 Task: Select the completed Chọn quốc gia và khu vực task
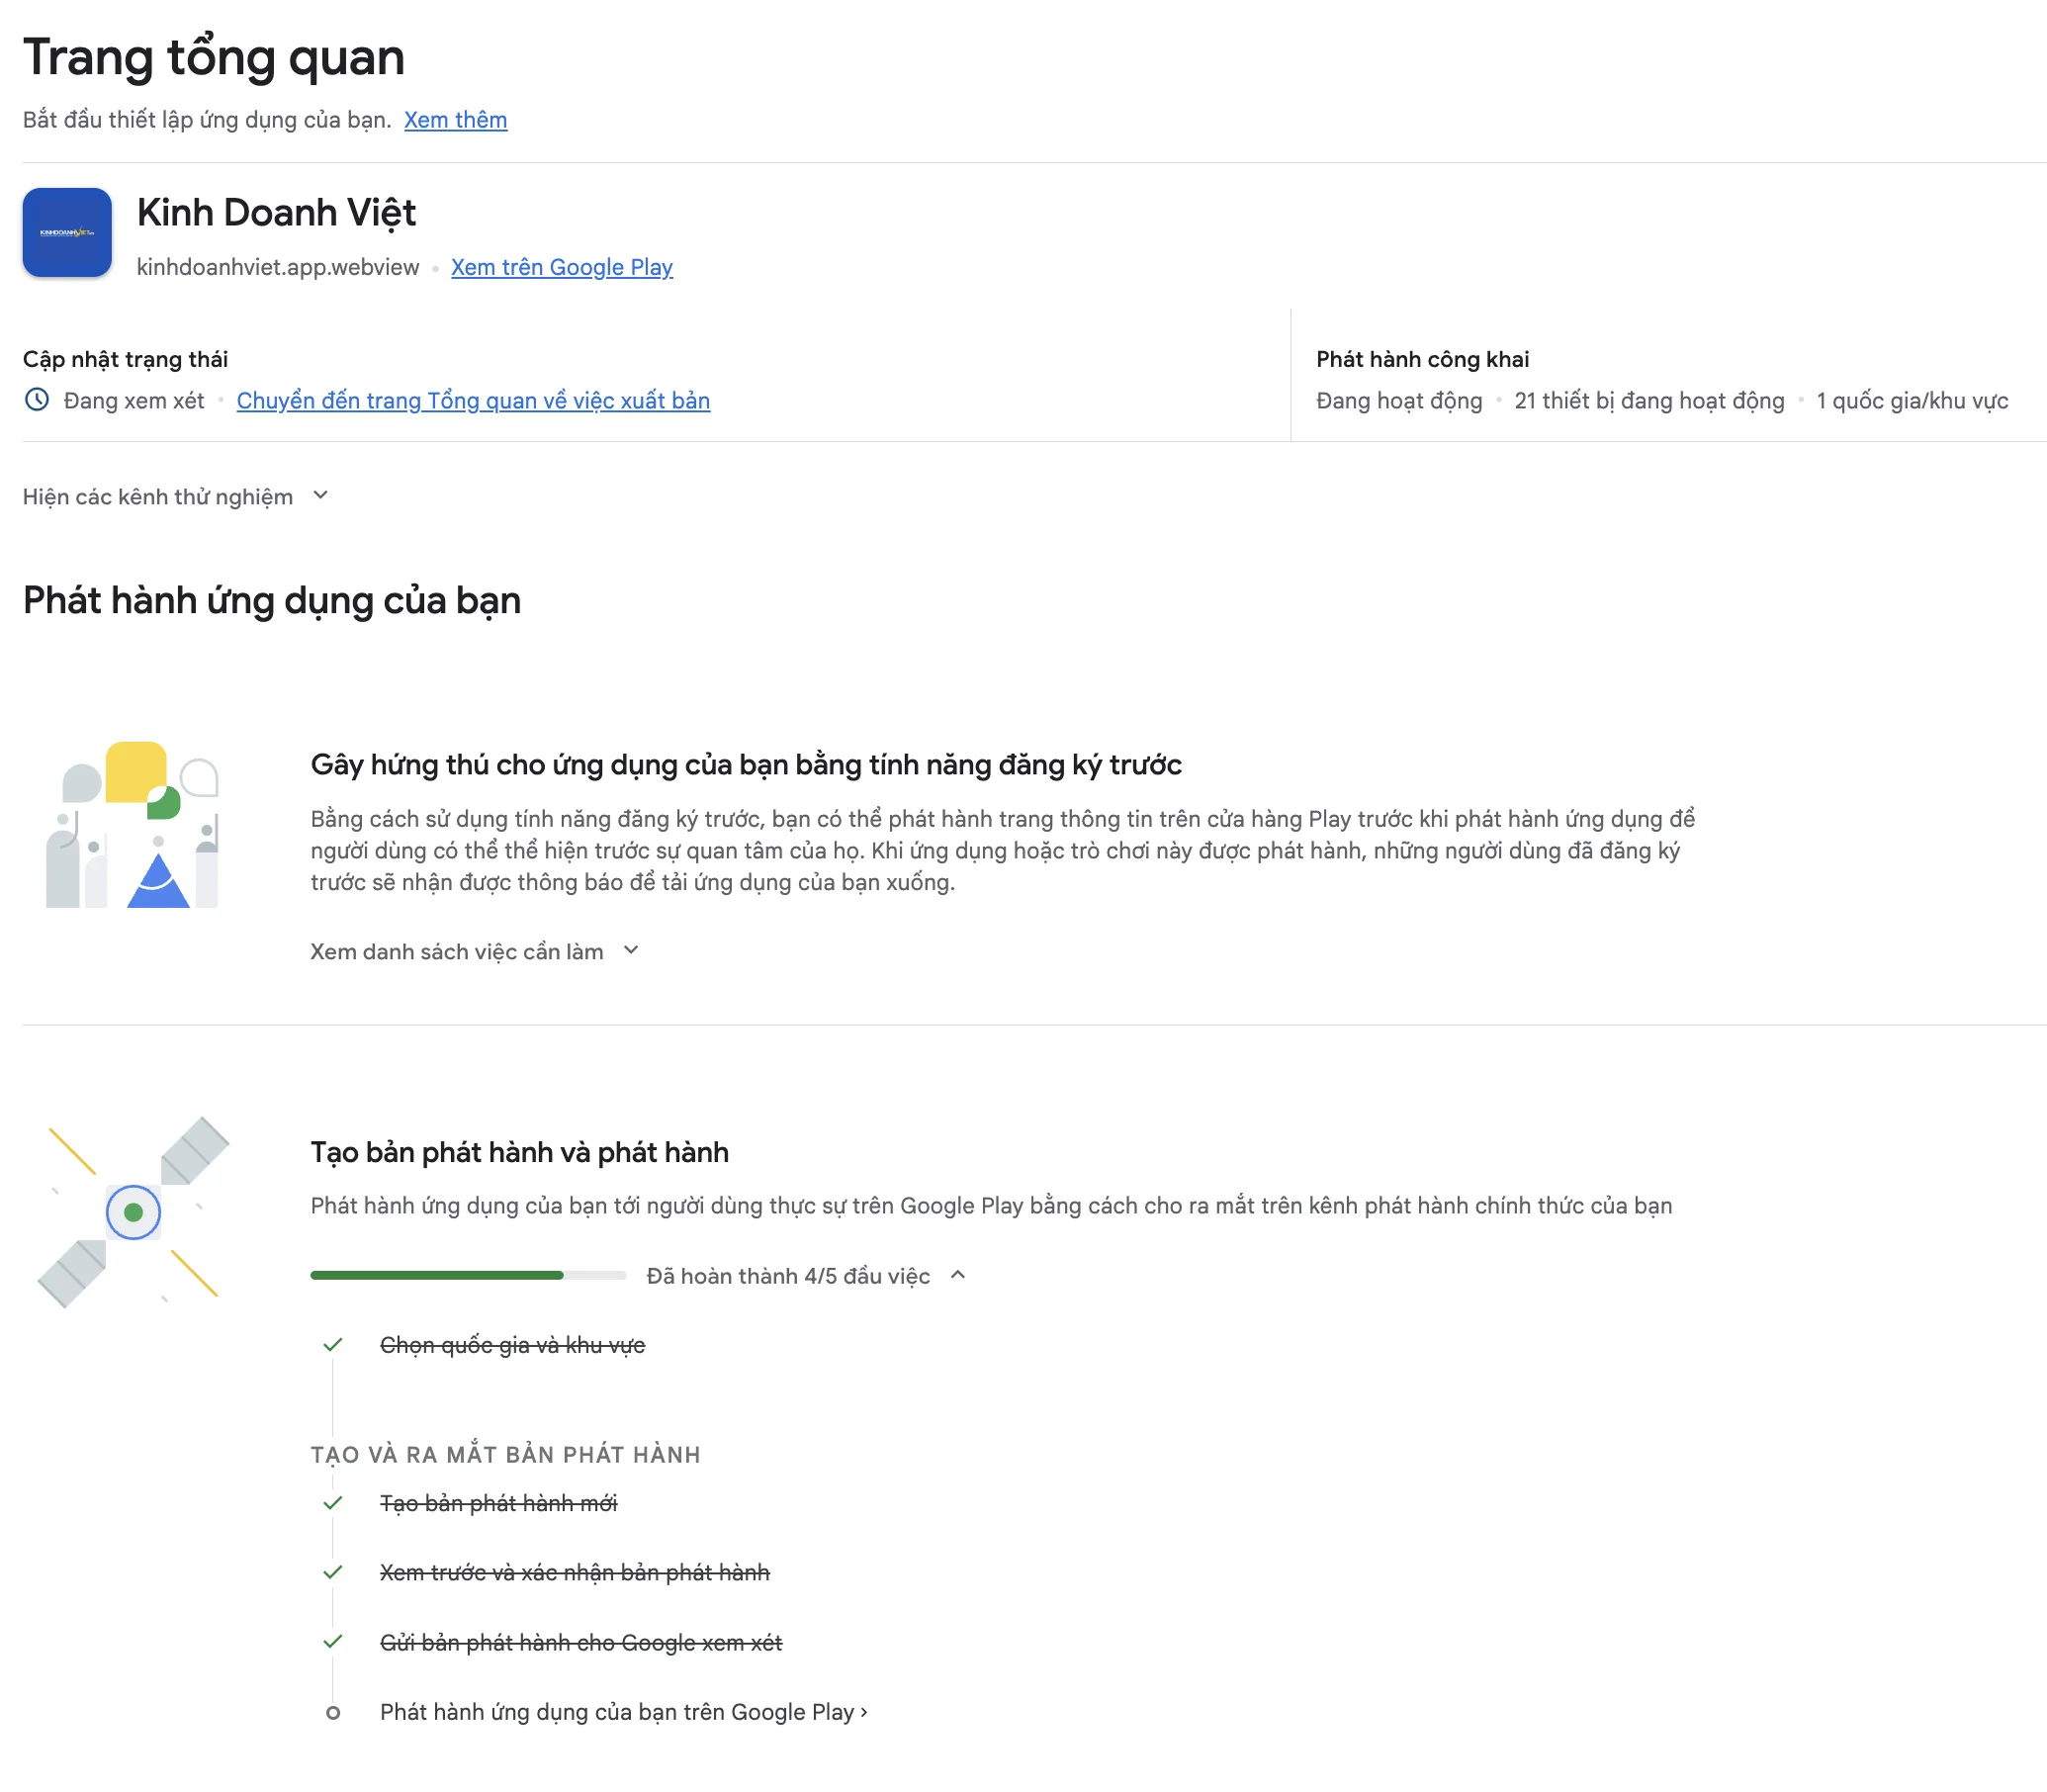pos(512,1345)
